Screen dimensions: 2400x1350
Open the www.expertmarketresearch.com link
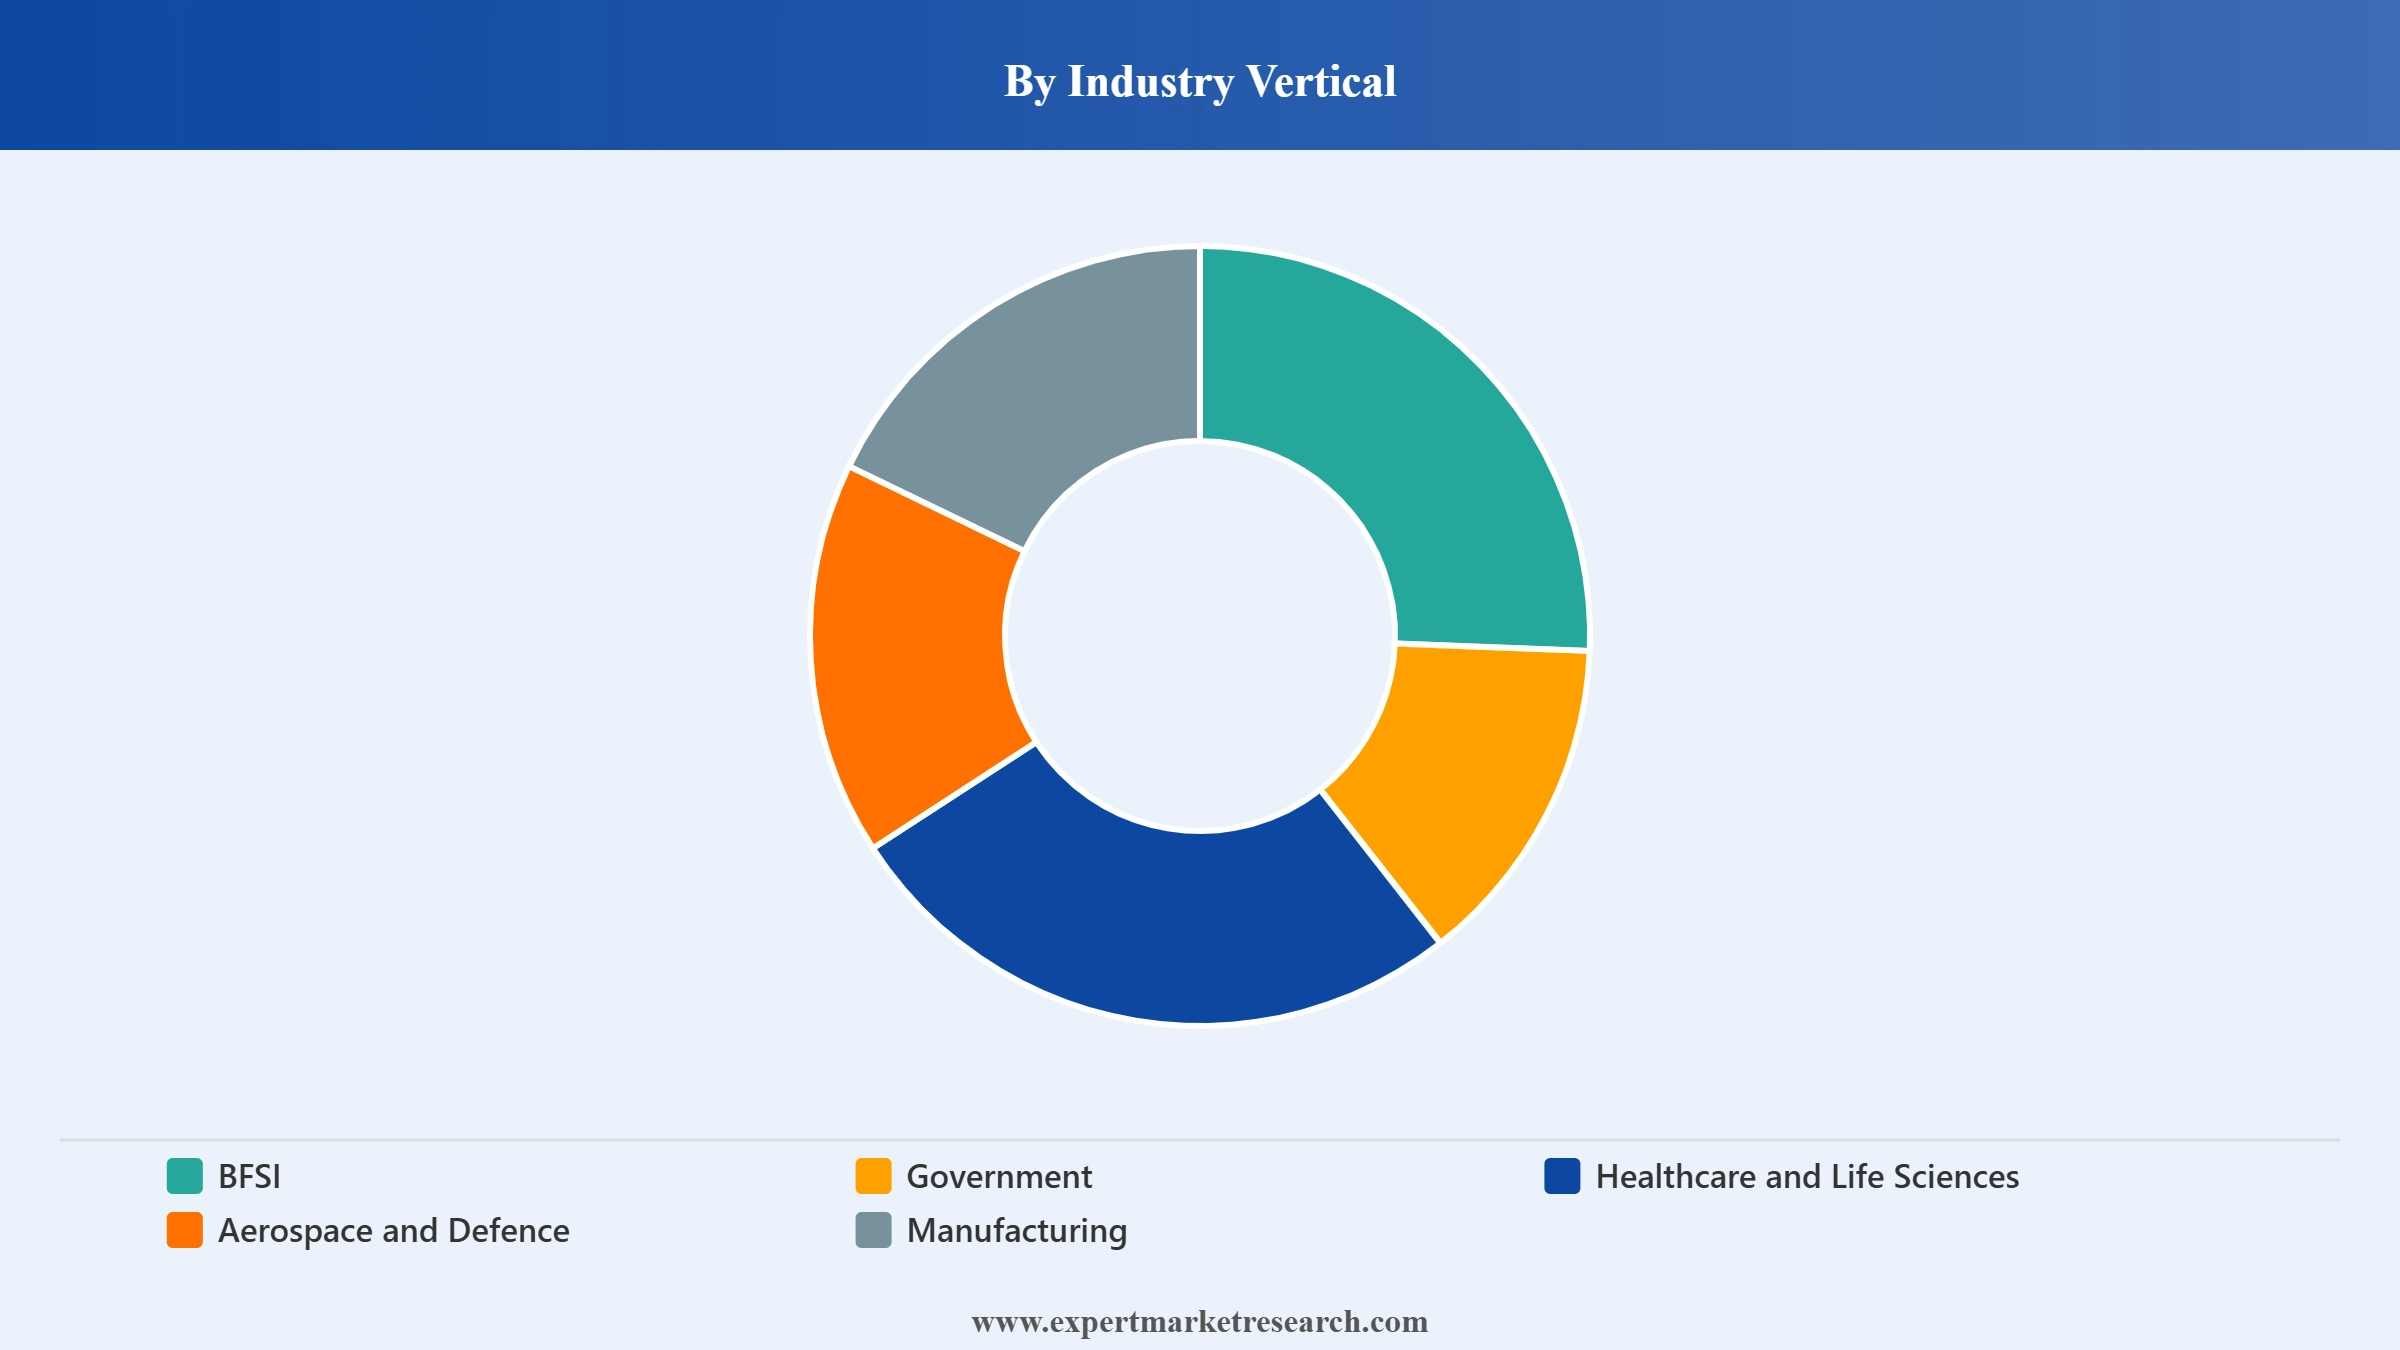coord(1200,1322)
